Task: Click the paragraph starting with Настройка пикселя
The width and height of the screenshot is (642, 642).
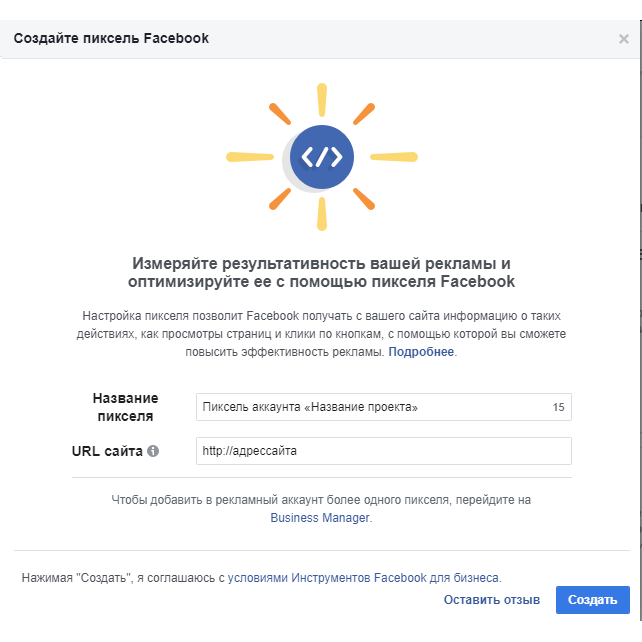Action: tap(321, 334)
